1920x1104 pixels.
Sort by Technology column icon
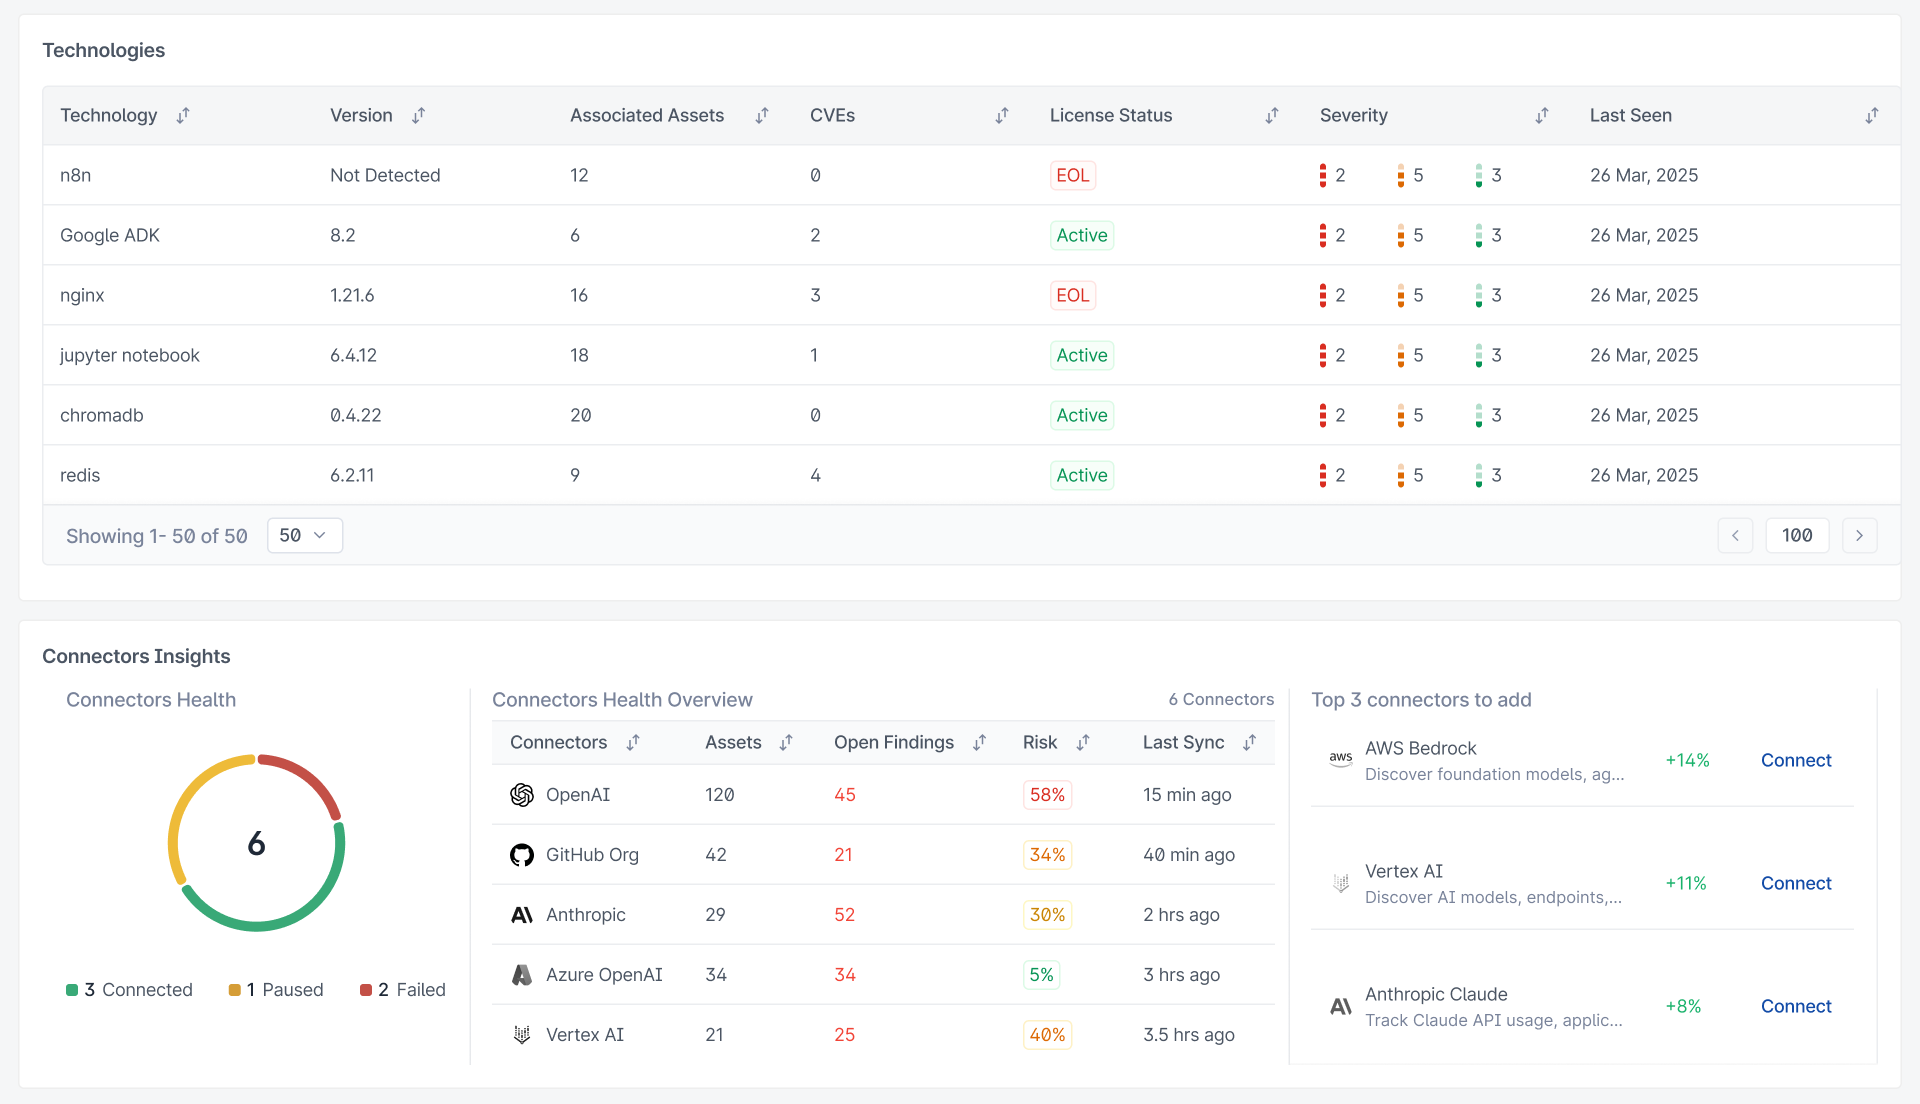pyautogui.click(x=183, y=116)
